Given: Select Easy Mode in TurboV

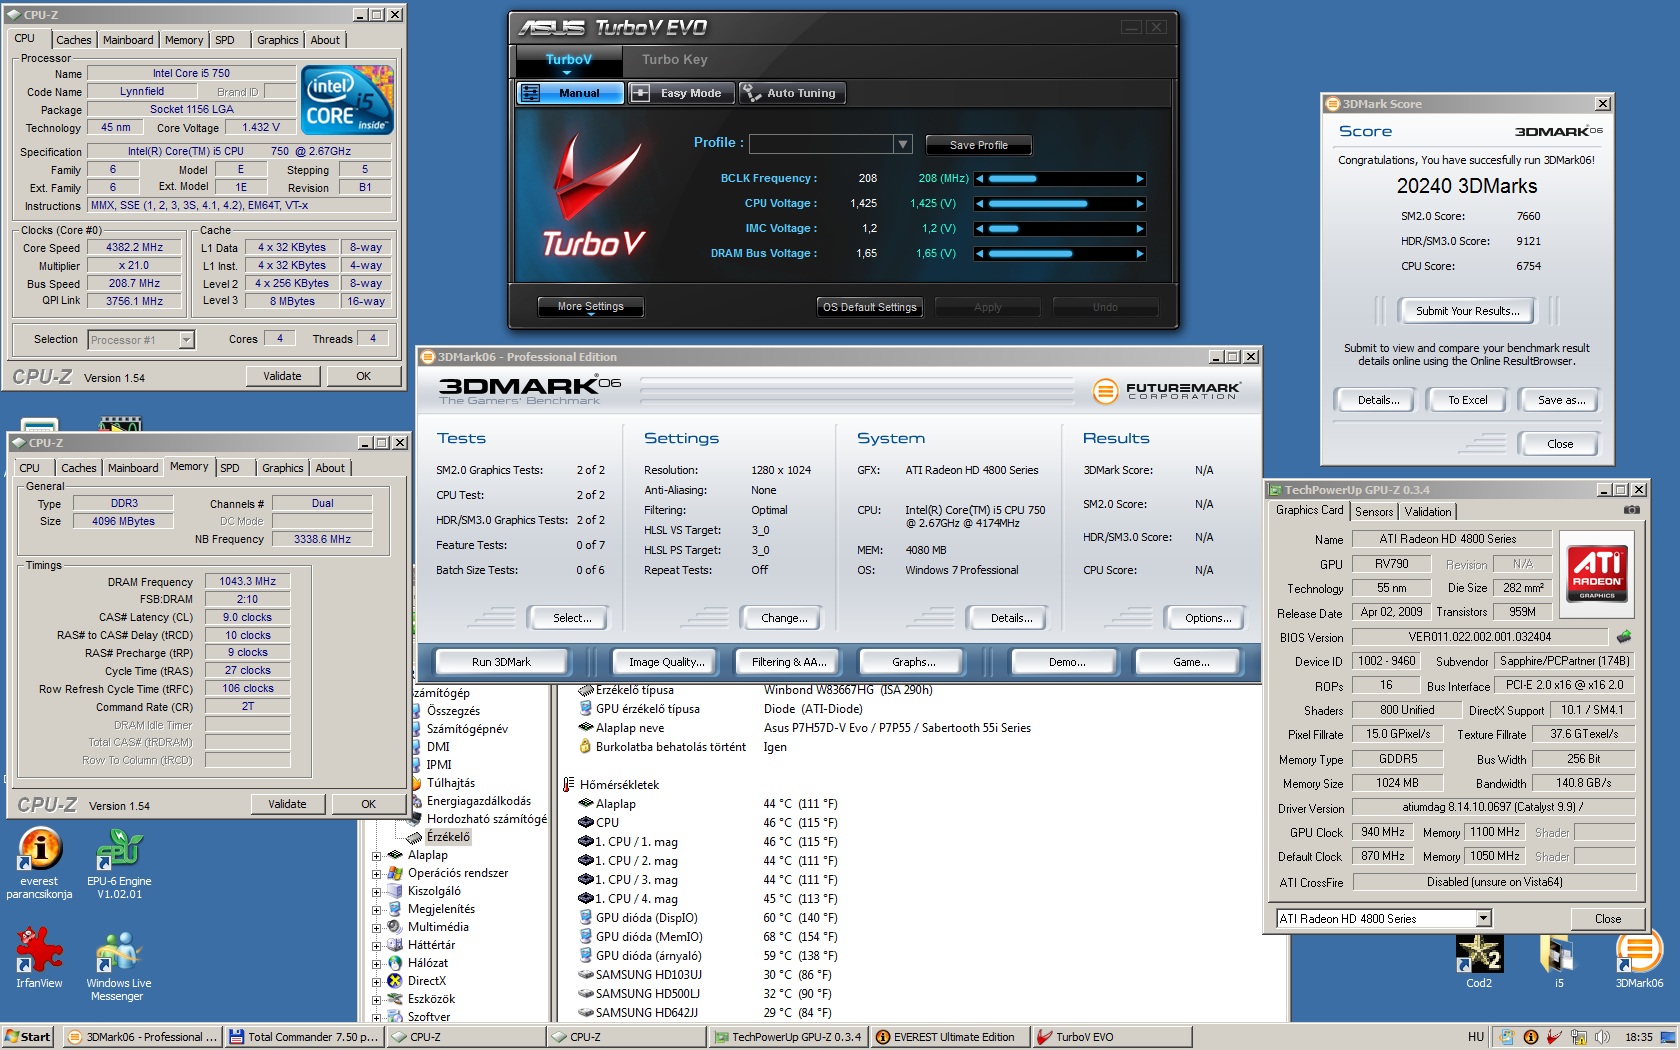Looking at the screenshot, I should coord(681,93).
